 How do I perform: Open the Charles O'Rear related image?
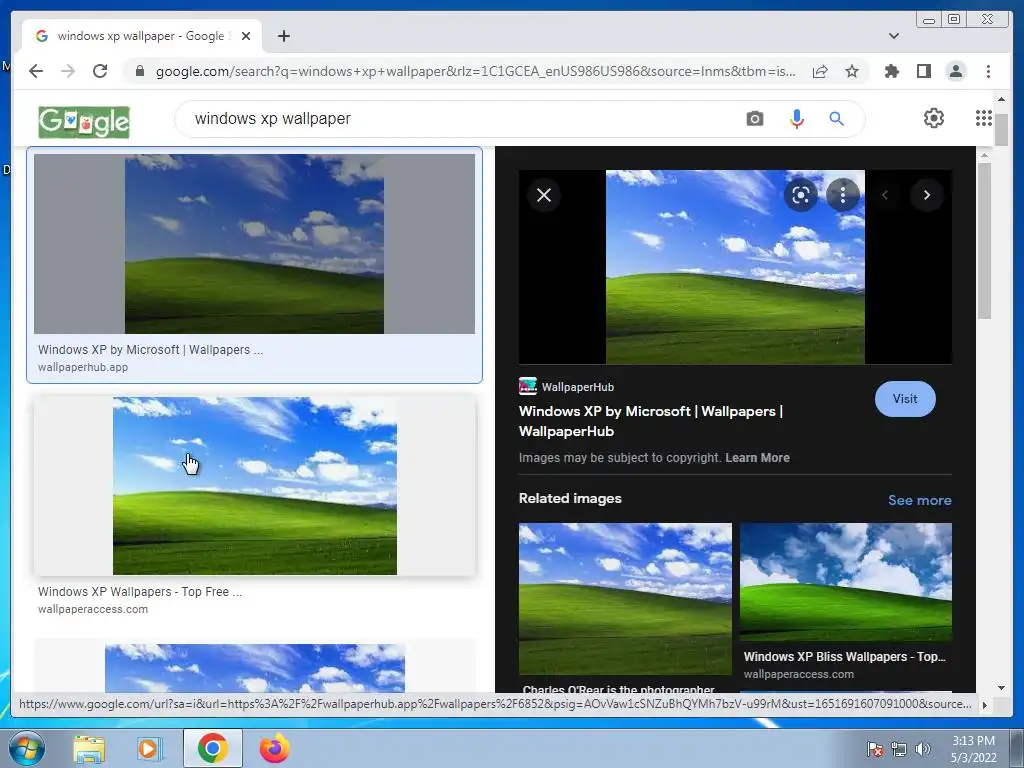point(625,599)
